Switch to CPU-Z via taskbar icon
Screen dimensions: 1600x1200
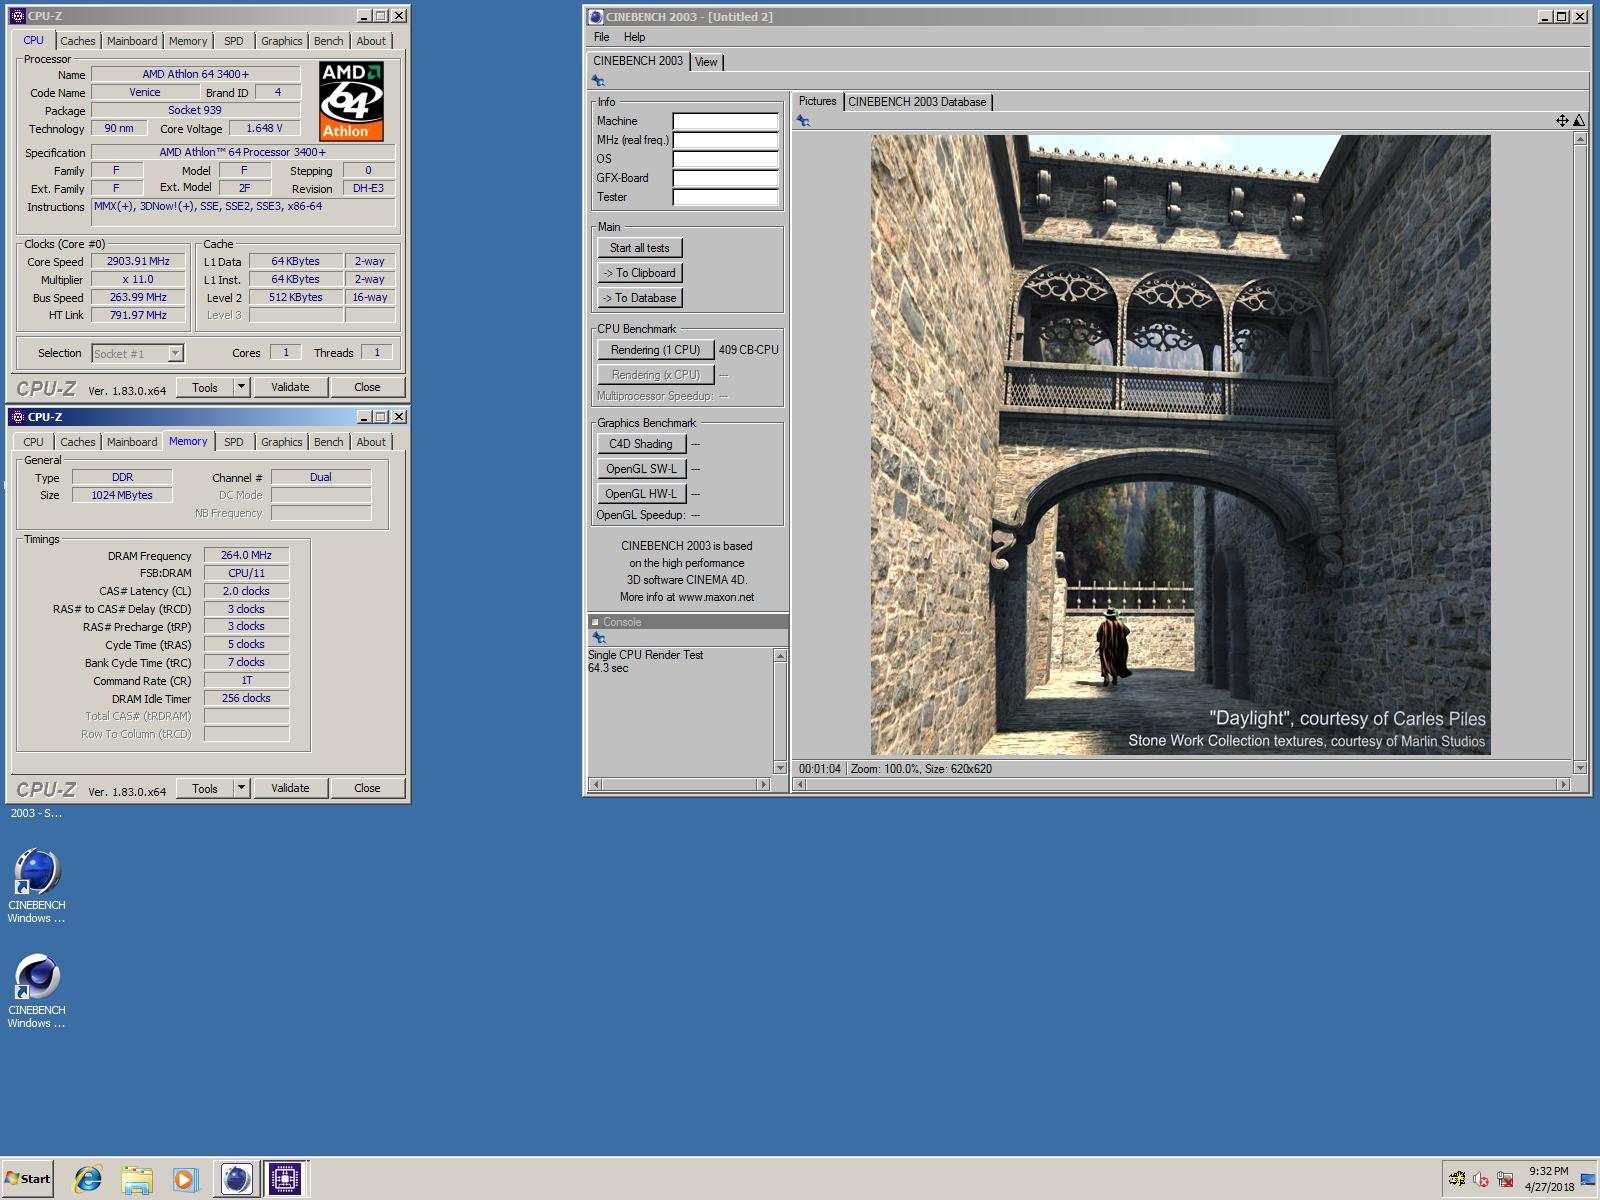(285, 1179)
